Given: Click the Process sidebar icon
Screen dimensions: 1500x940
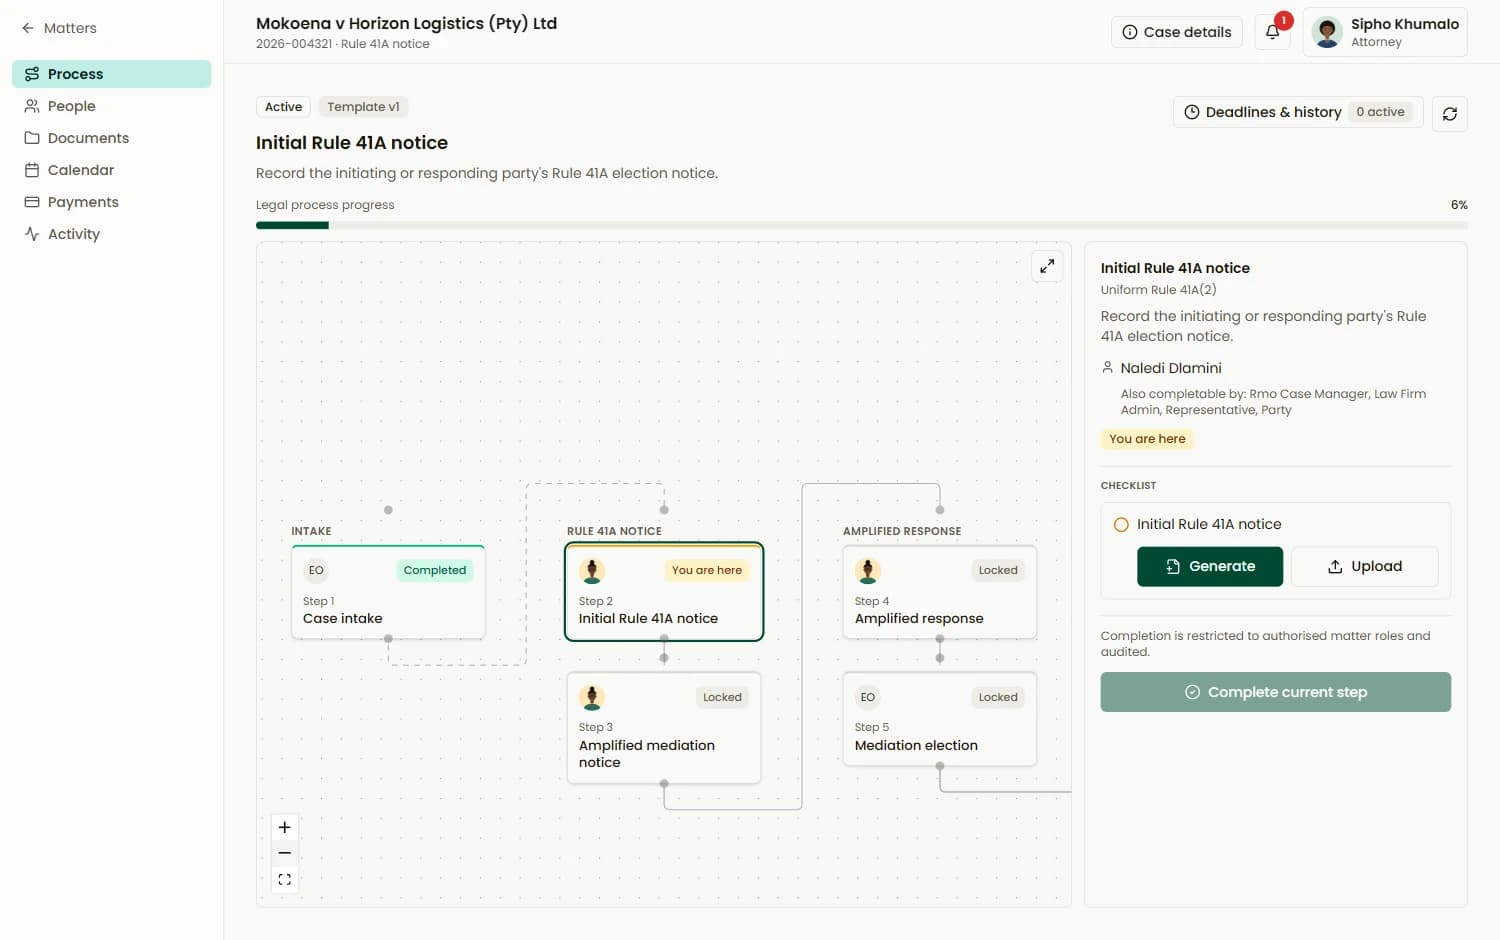Looking at the screenshot, I should [32, 74].
